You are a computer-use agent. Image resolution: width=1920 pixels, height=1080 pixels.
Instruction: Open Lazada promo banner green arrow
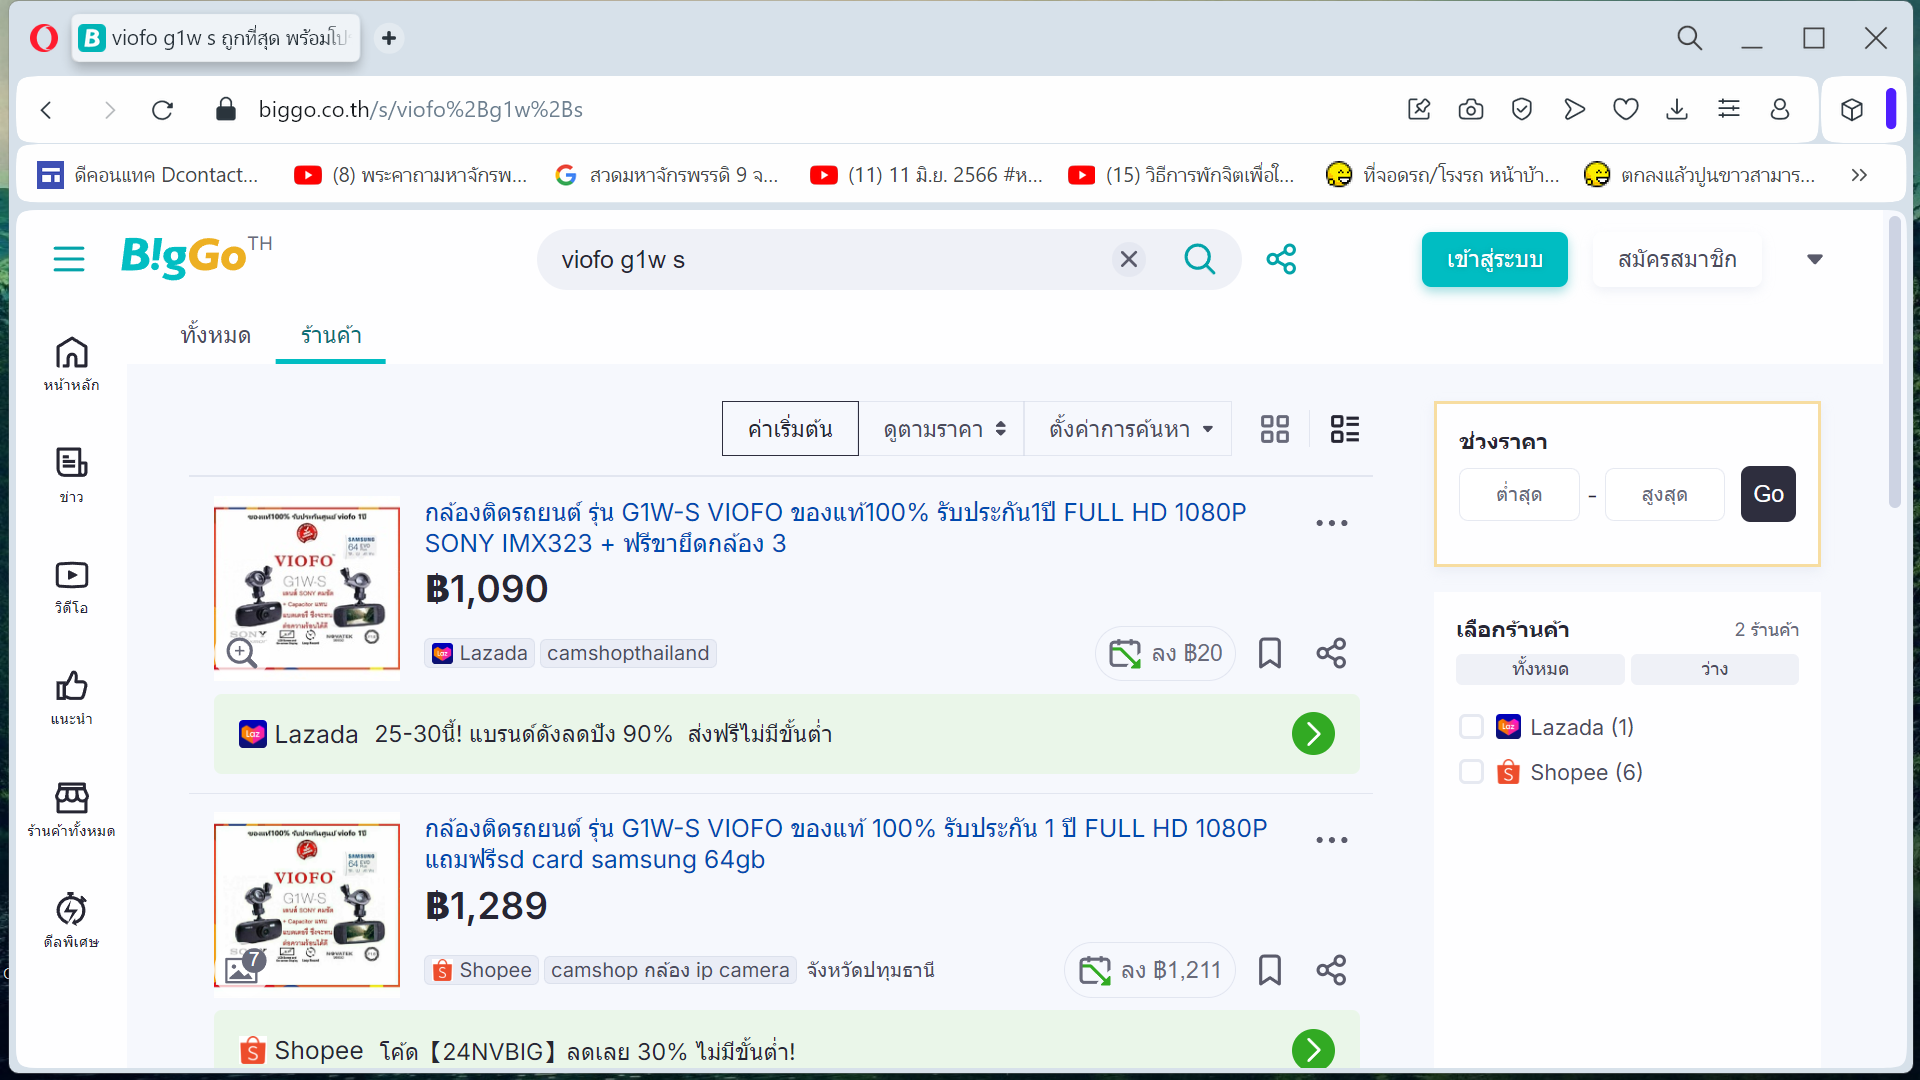(x=1313, y=734)
